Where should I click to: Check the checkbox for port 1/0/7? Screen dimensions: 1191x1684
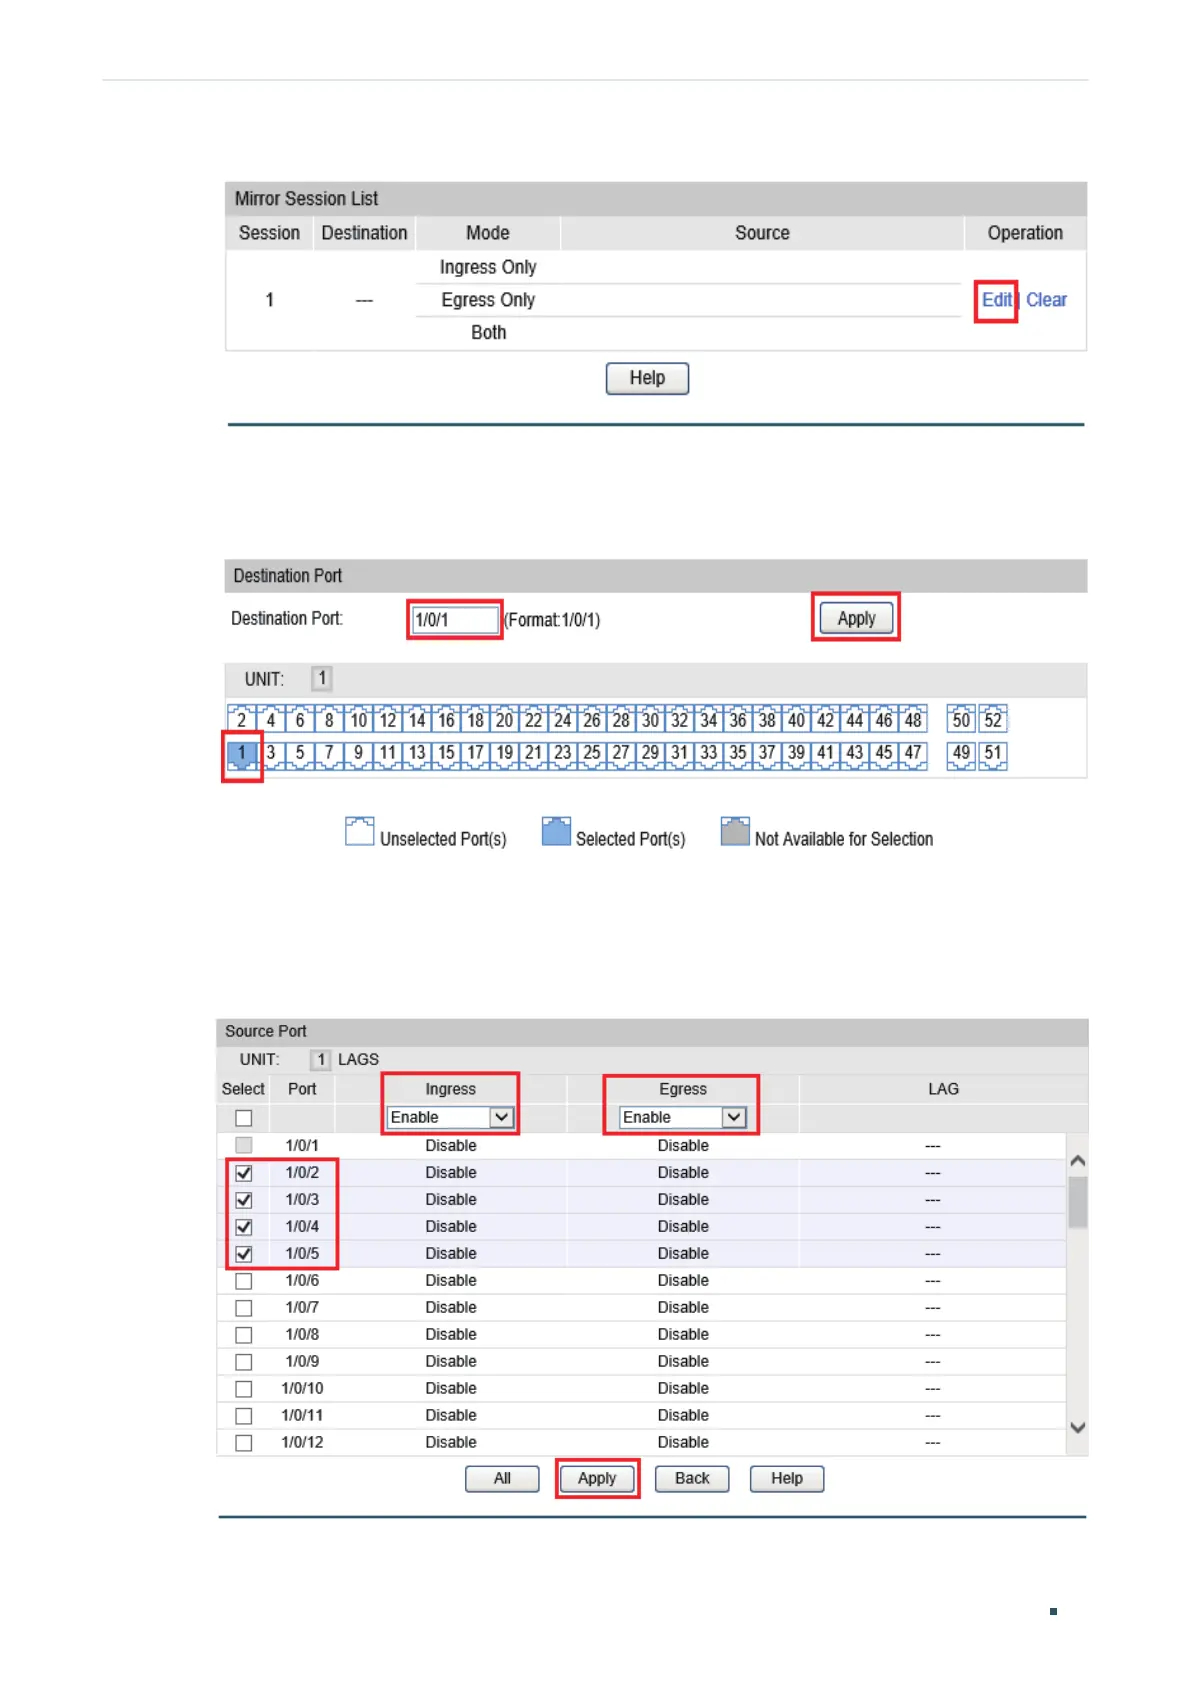[244, 1308]
